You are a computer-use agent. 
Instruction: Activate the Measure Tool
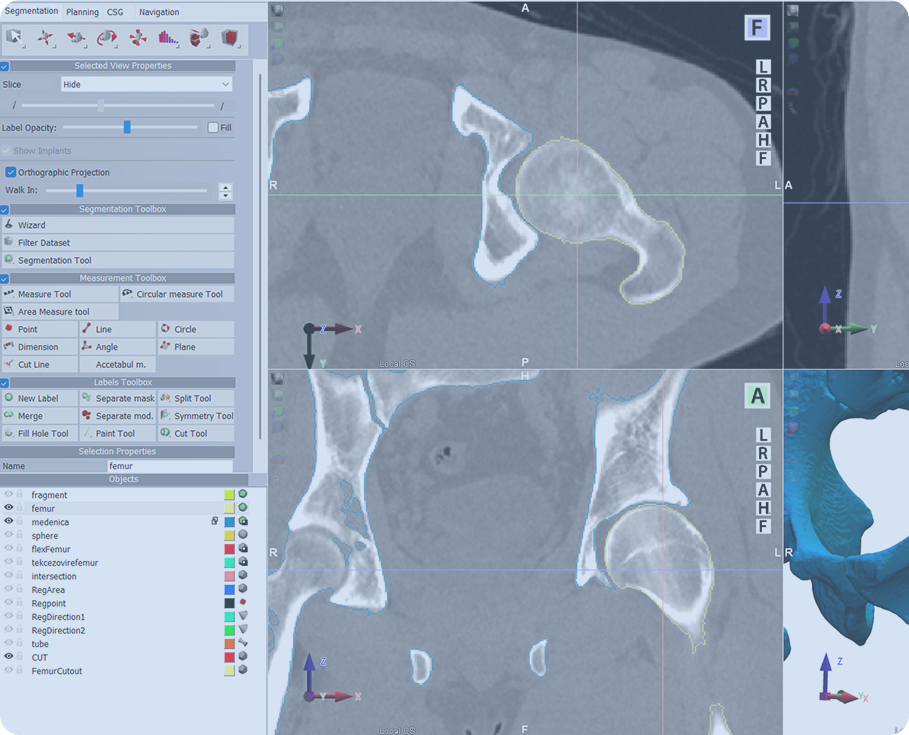[60, 294]
